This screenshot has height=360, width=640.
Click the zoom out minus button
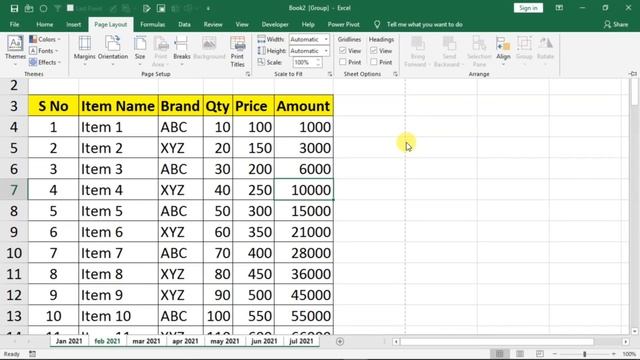[x=555, y=354]
